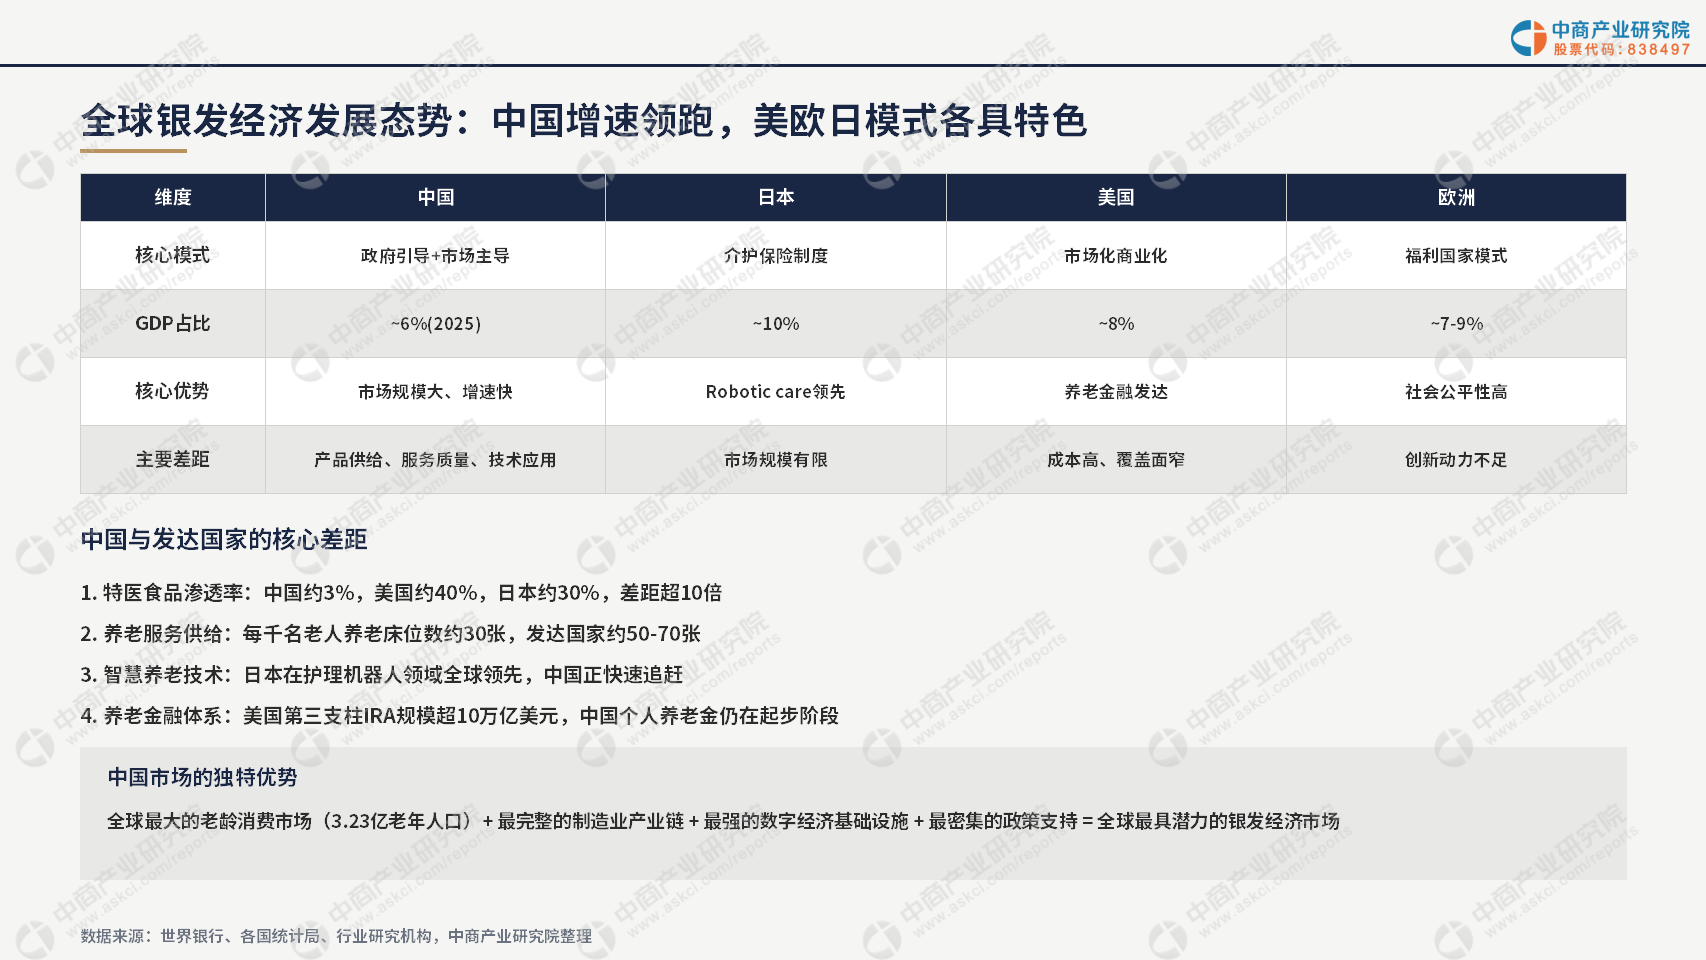Click the 中国与发达国家的核心差距 heading
Image resolution: width=1706 pixels, height=960 pixels.
pos(224,539)
